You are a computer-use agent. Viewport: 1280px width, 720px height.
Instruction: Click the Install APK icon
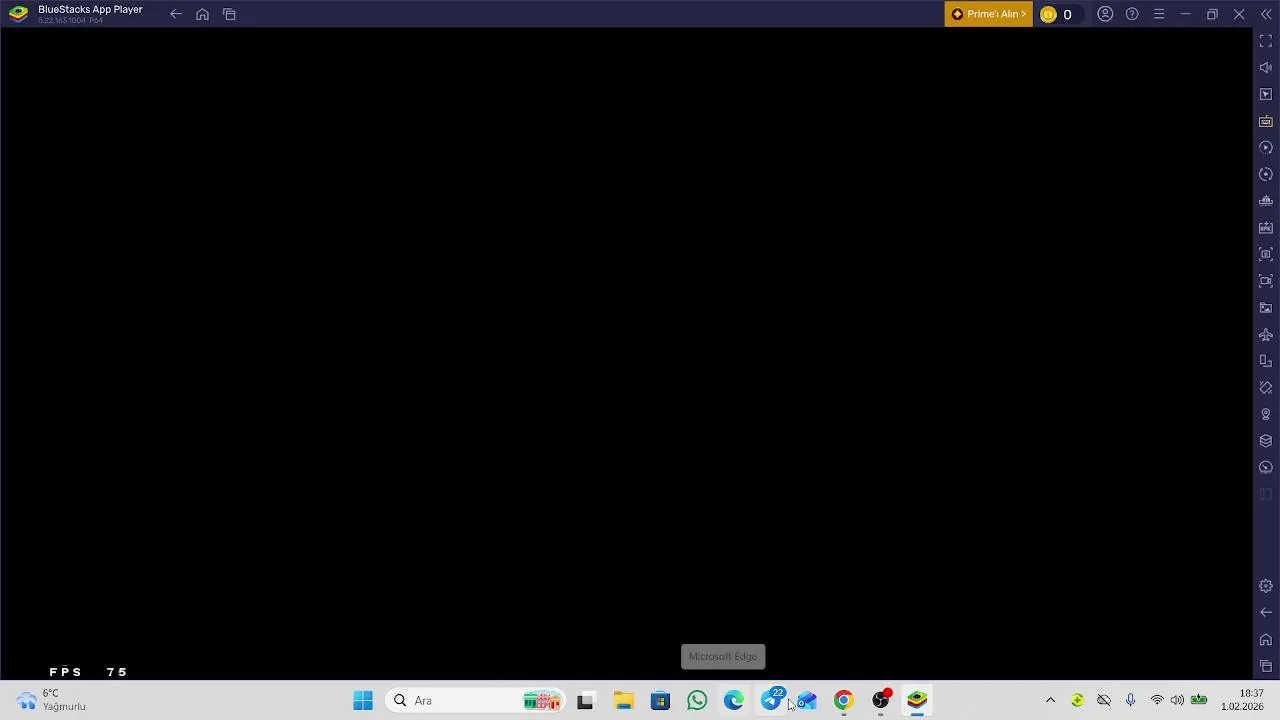1266,228
